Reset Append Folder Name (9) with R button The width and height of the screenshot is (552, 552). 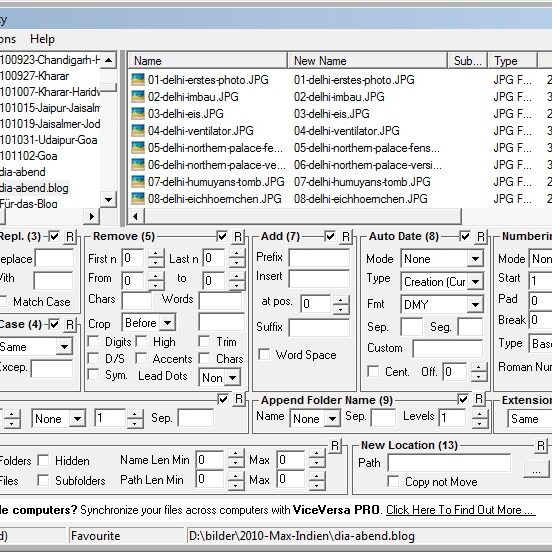tap(479, 399)
